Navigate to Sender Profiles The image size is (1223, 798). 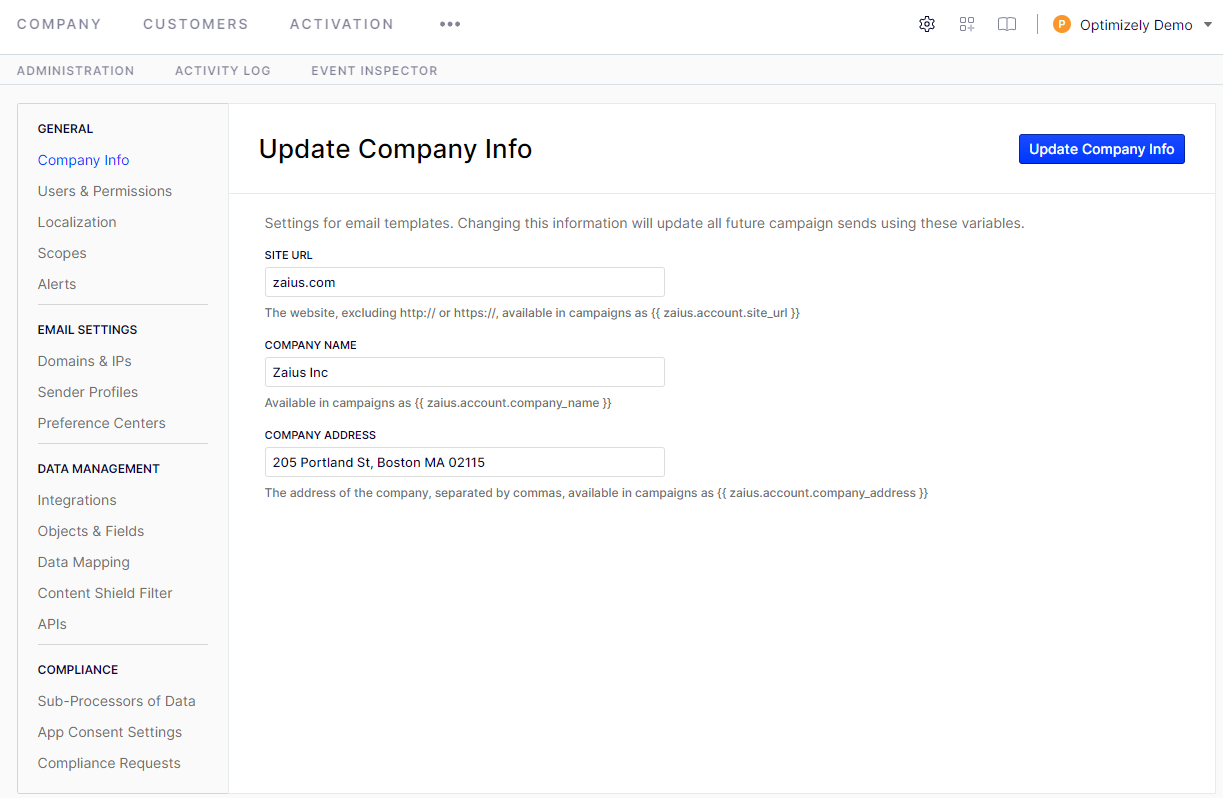[x=87, y=391]
